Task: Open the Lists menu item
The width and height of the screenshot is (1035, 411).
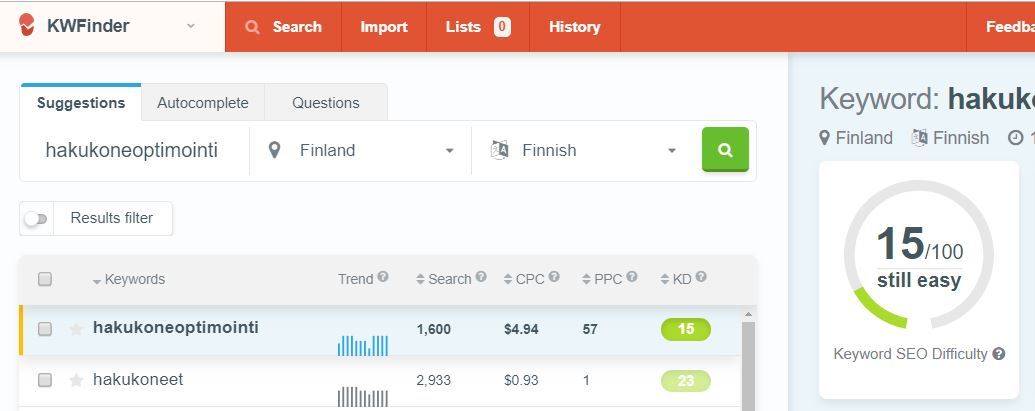Action: pos(478,27)
